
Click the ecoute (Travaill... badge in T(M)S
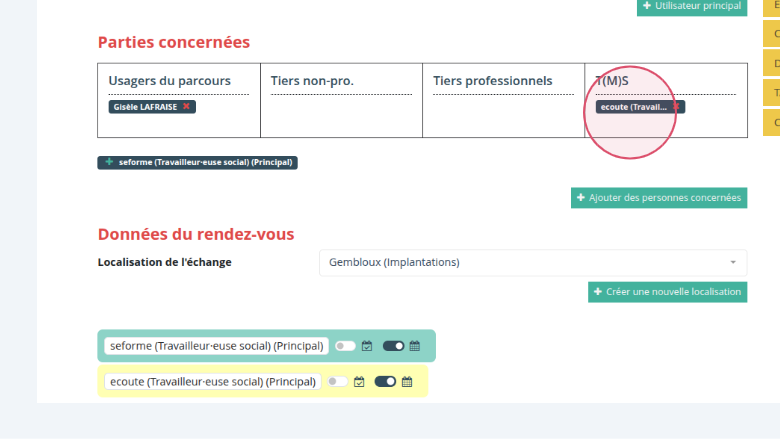633,107
